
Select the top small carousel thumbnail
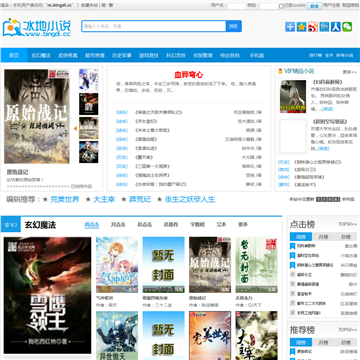coord(89,80)
